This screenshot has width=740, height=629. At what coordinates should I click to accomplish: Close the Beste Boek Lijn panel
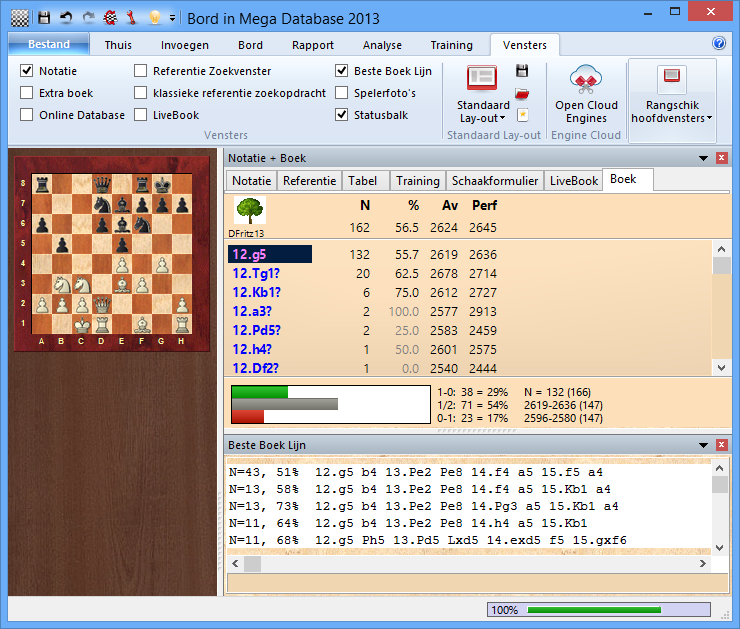(721, 445)
